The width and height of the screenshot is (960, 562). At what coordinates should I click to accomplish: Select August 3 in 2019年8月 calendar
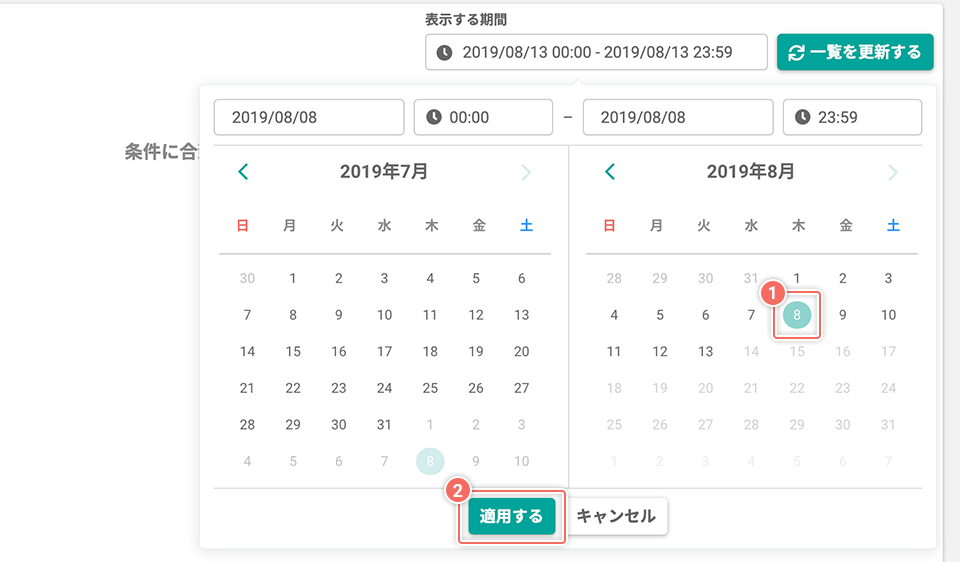[x=888, y=278]
